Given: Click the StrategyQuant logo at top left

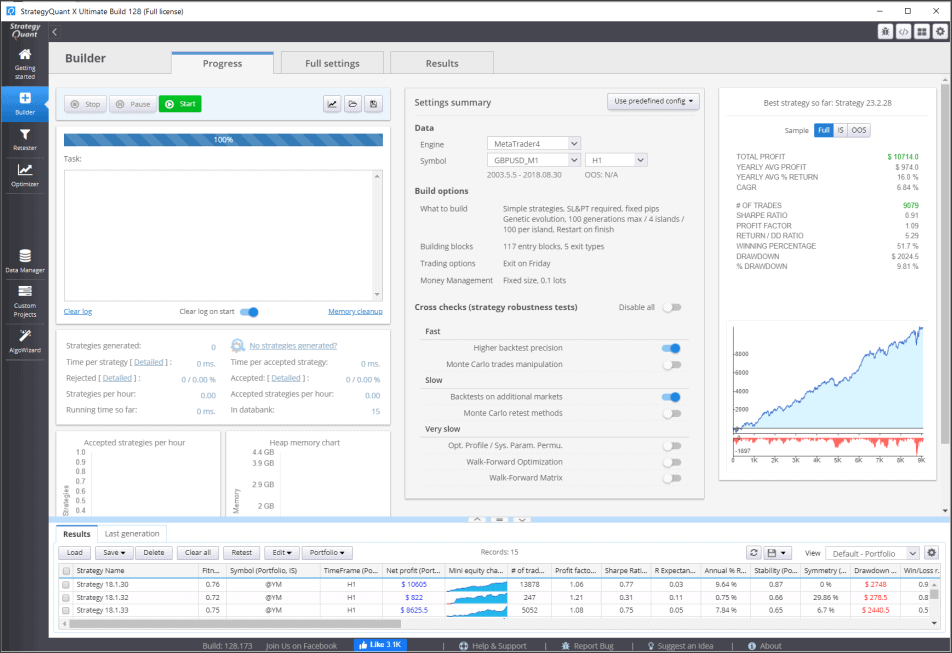Looking at the screenshot, I should (25, 30).
